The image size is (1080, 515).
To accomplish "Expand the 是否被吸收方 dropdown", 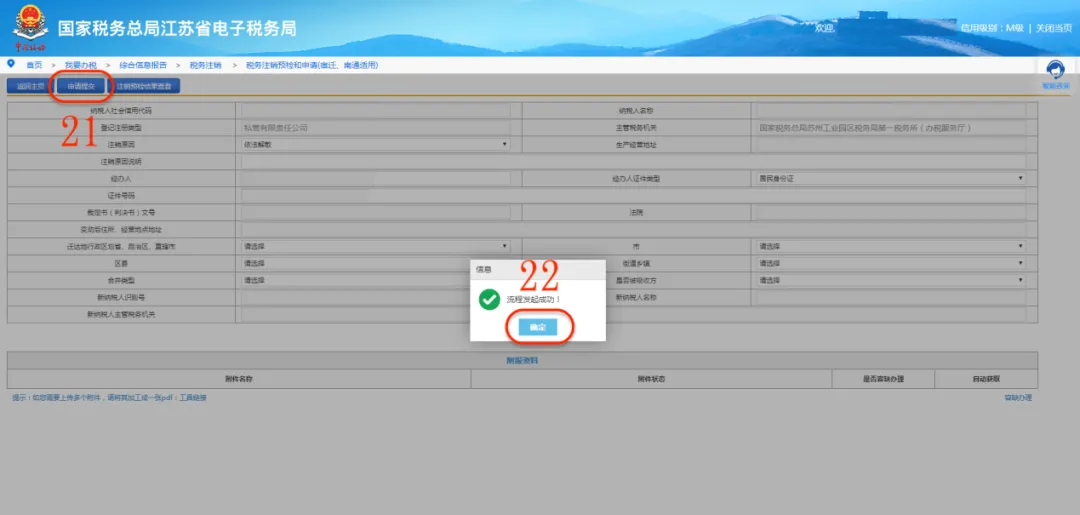I will 891,280.
